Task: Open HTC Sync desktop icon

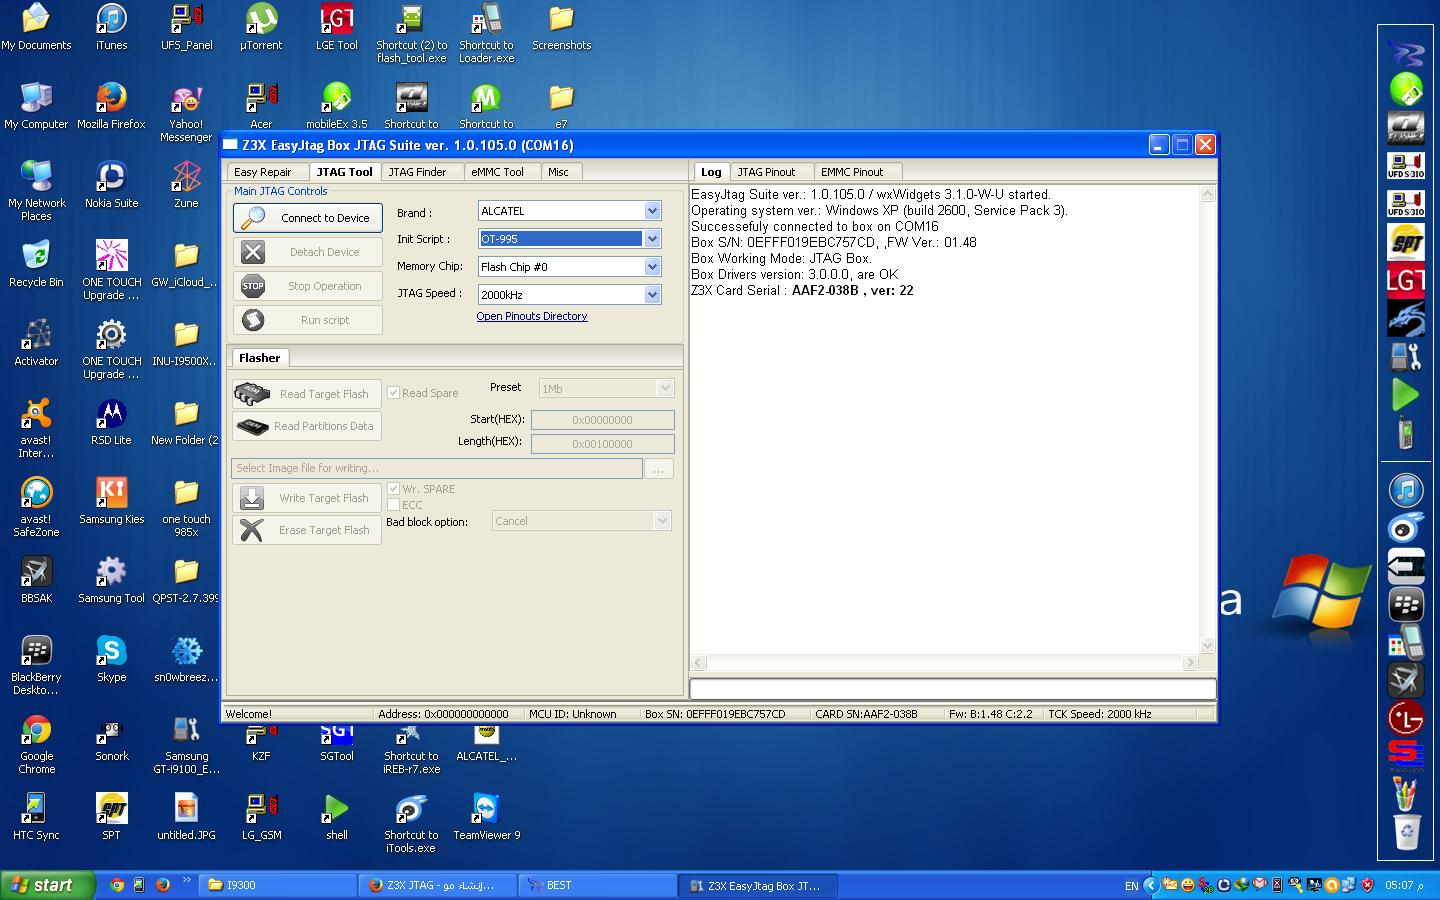Action: pyautogui.click(x=36, y=818)
